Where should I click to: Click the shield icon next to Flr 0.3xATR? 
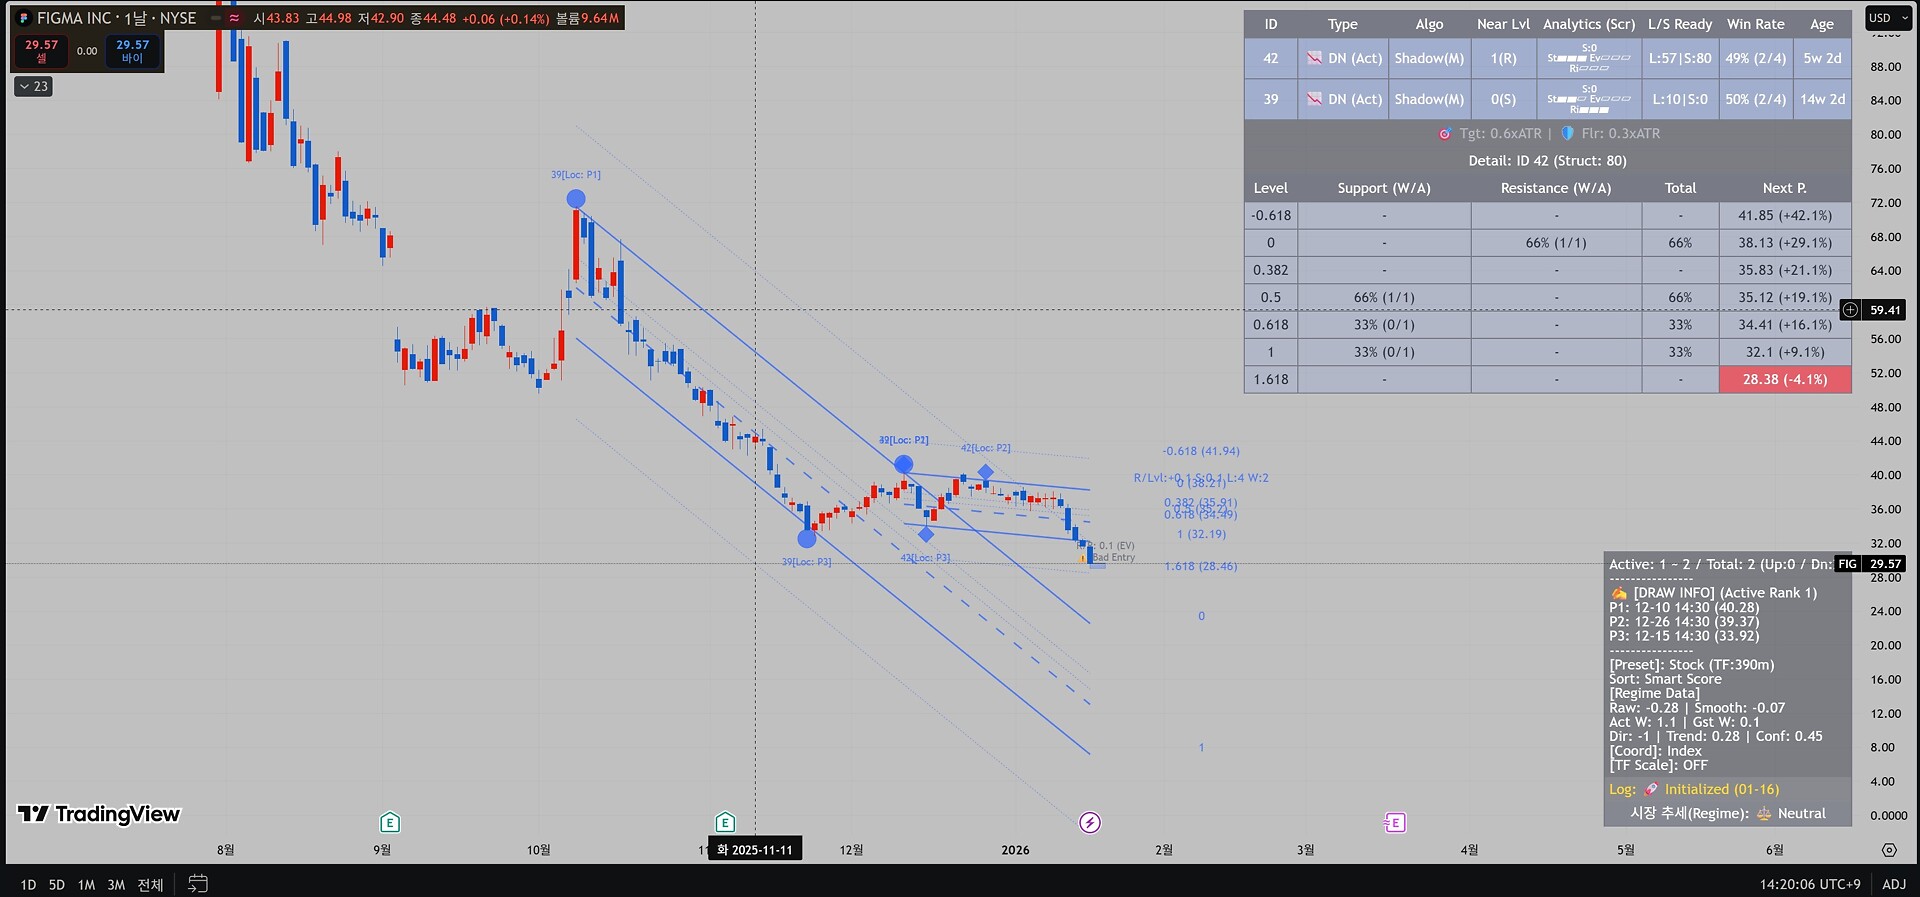pyautogui.click(x=1567, y=133)
